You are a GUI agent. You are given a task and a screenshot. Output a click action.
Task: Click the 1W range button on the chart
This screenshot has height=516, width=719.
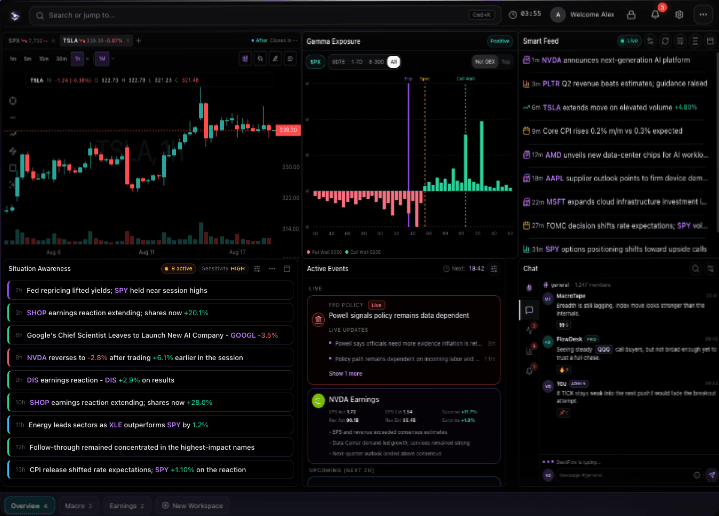click(102, 59)
